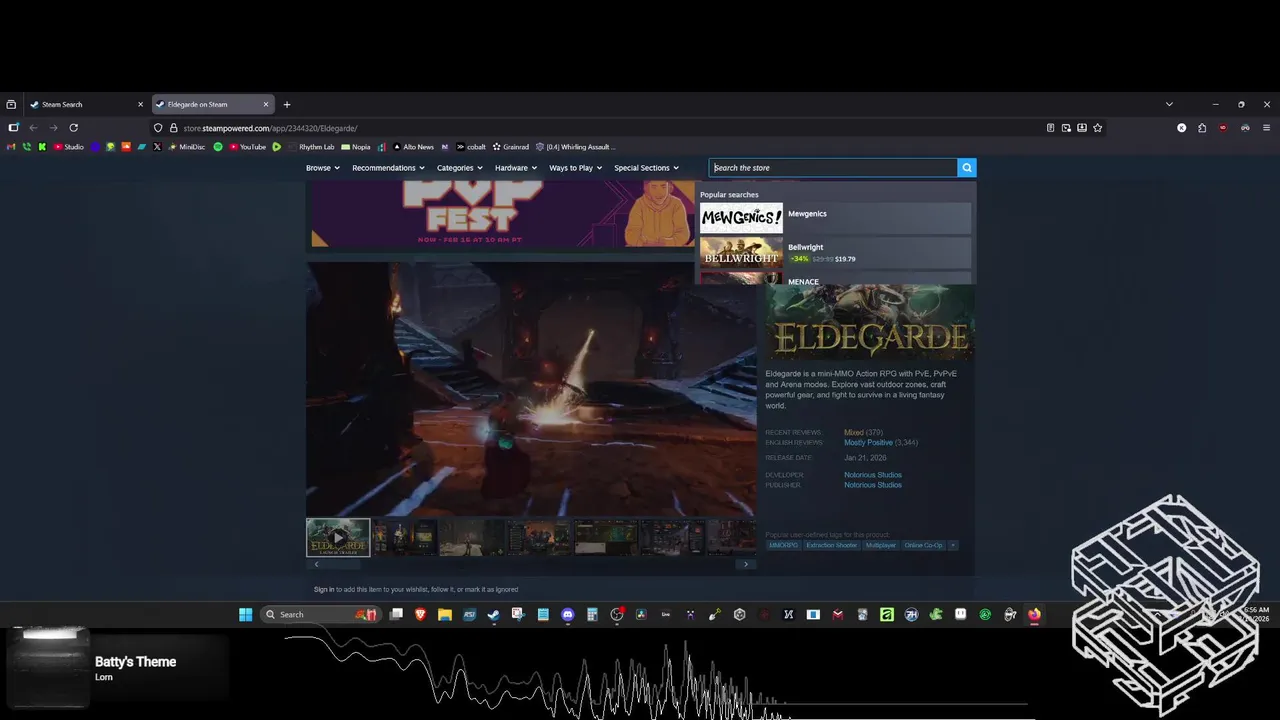Open the Online Co-Op tag
1280x720 pixels.
[x=924, y=545]
